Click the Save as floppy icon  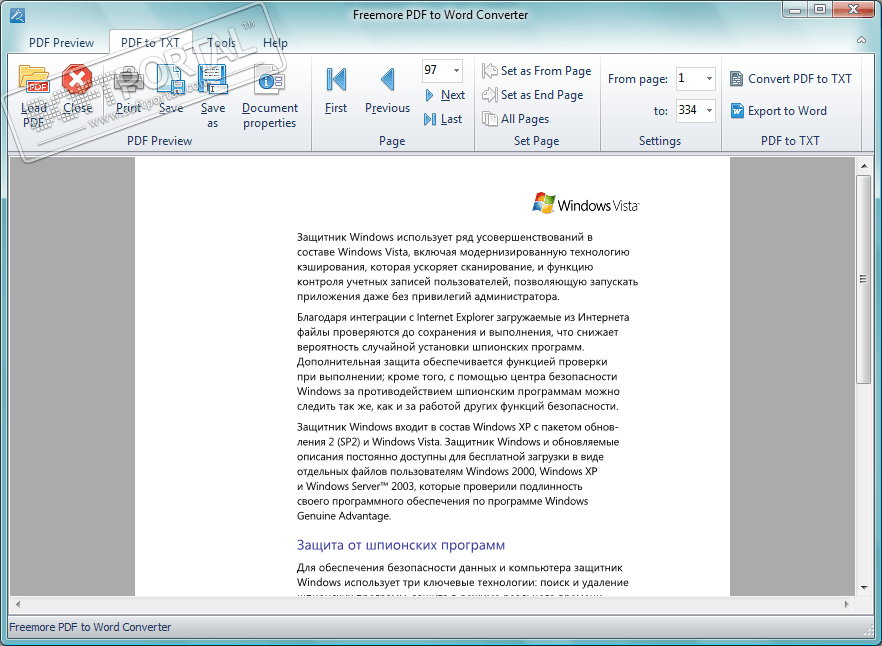(213, 79)
